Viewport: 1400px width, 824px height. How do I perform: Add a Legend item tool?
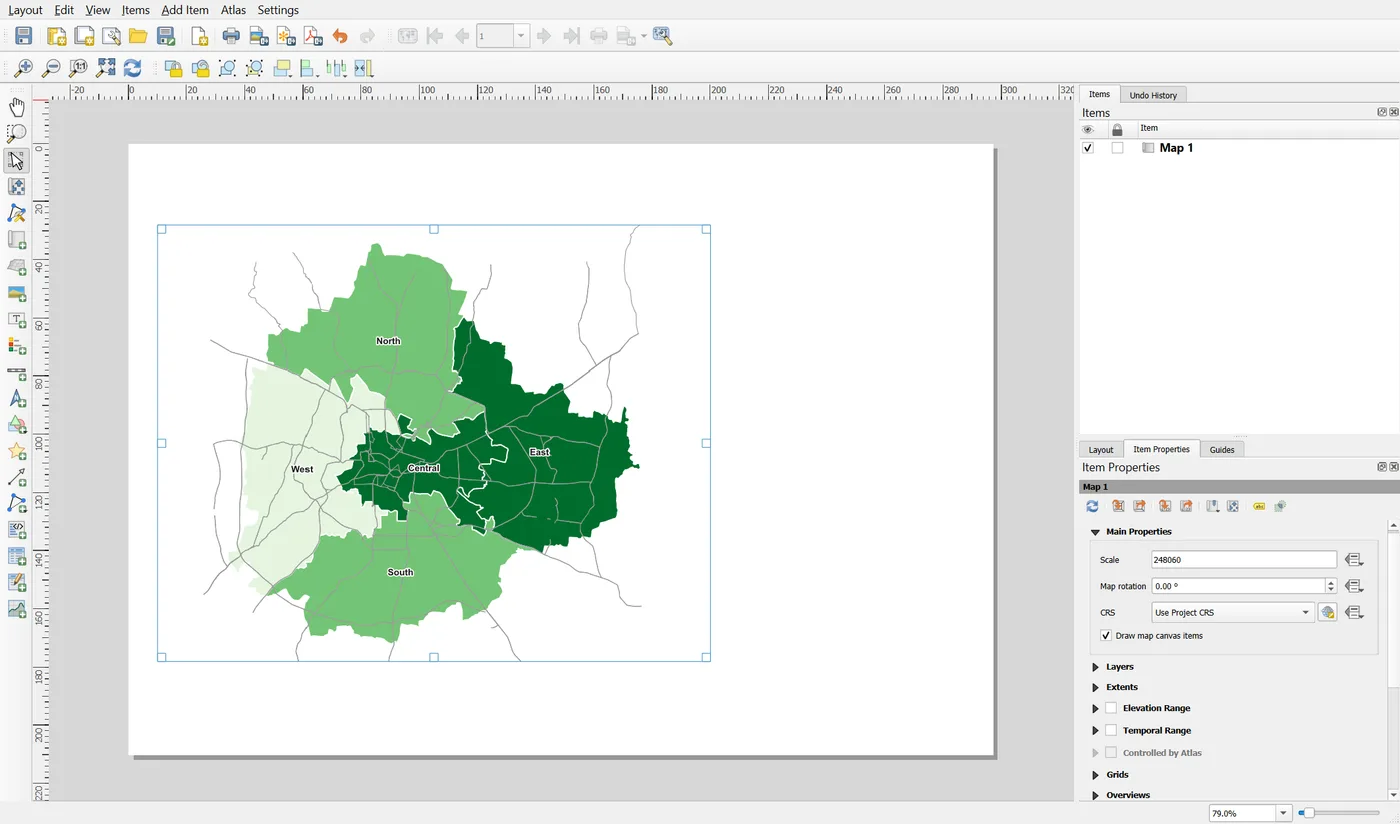tap(17, 346)
